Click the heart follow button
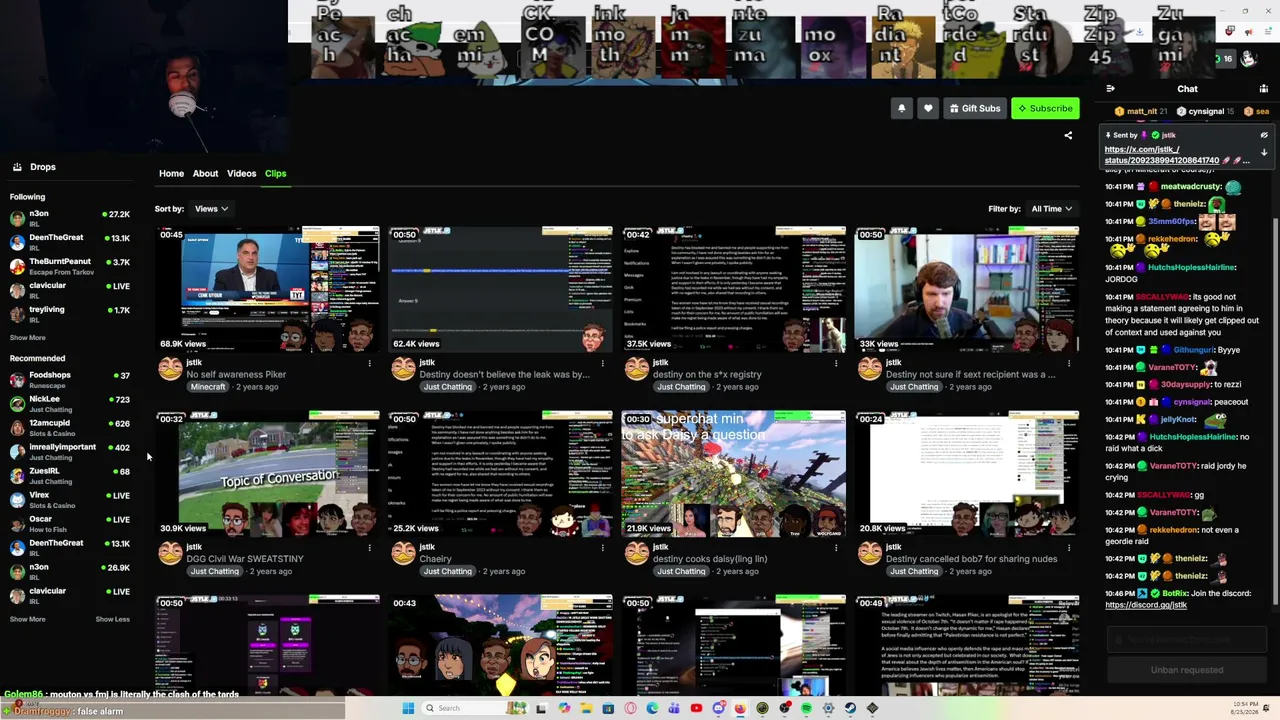Viewport: 1280px width, 720px height. (x=928, y=108)
